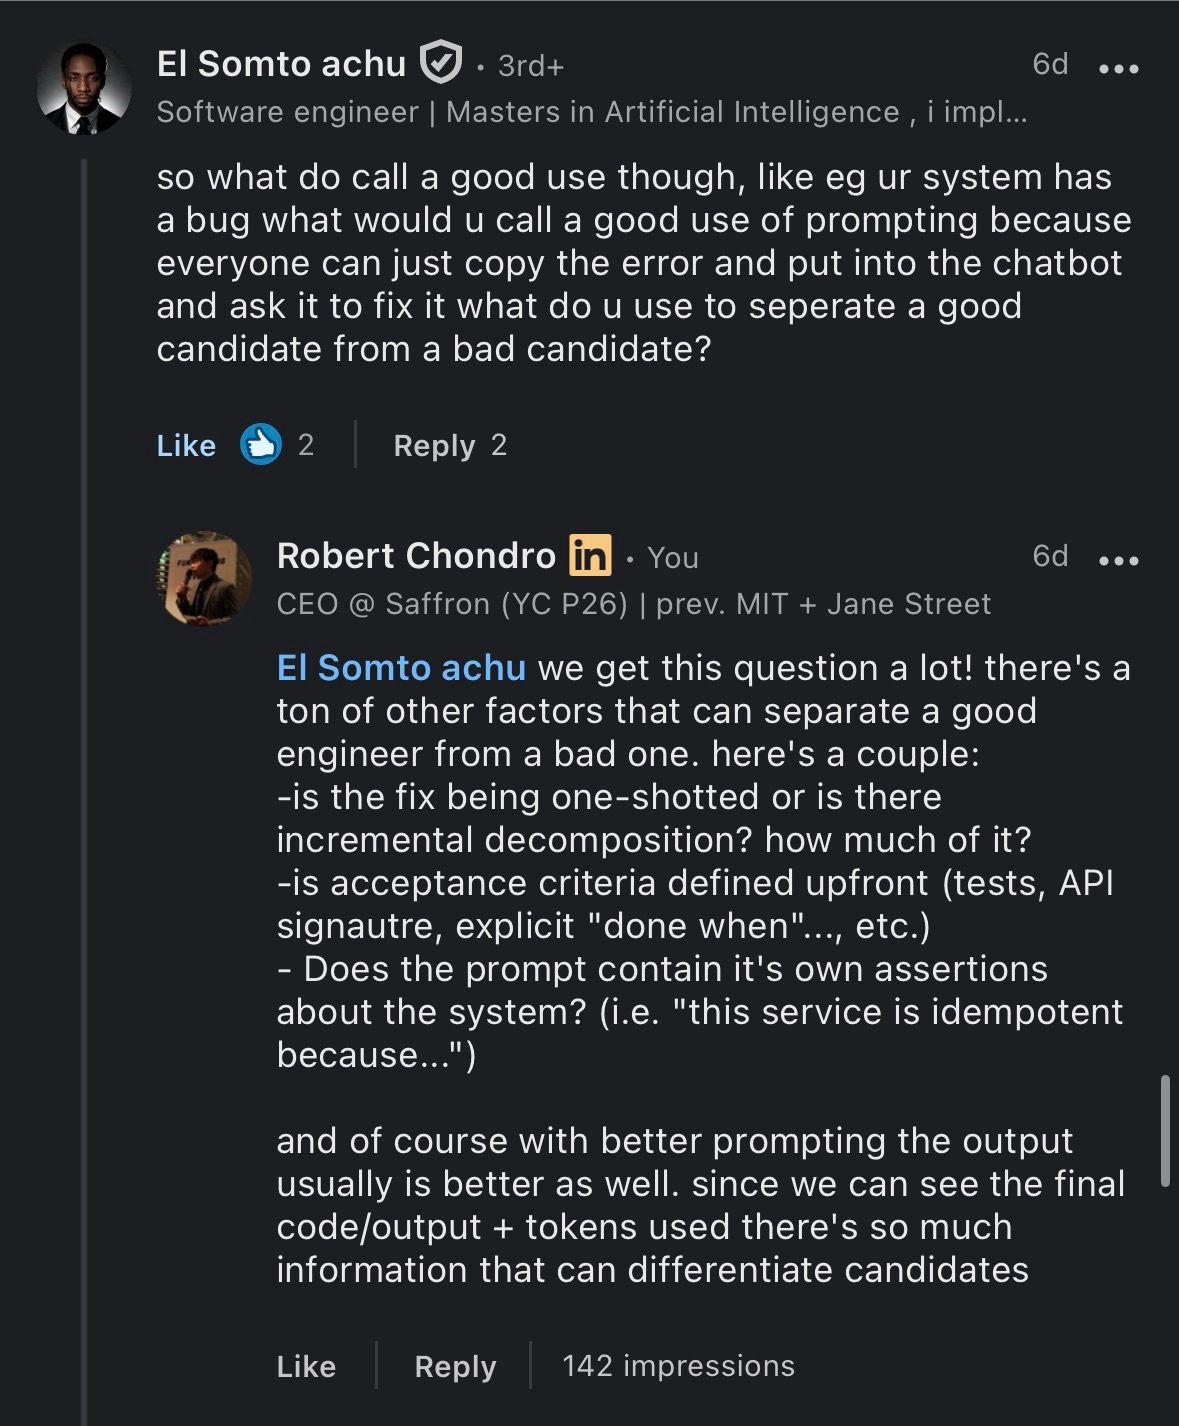Viewport: 1179px width, 1426px height.
Task: Reply to El Somto achu's comment
Action: click(x=434, y=445)
